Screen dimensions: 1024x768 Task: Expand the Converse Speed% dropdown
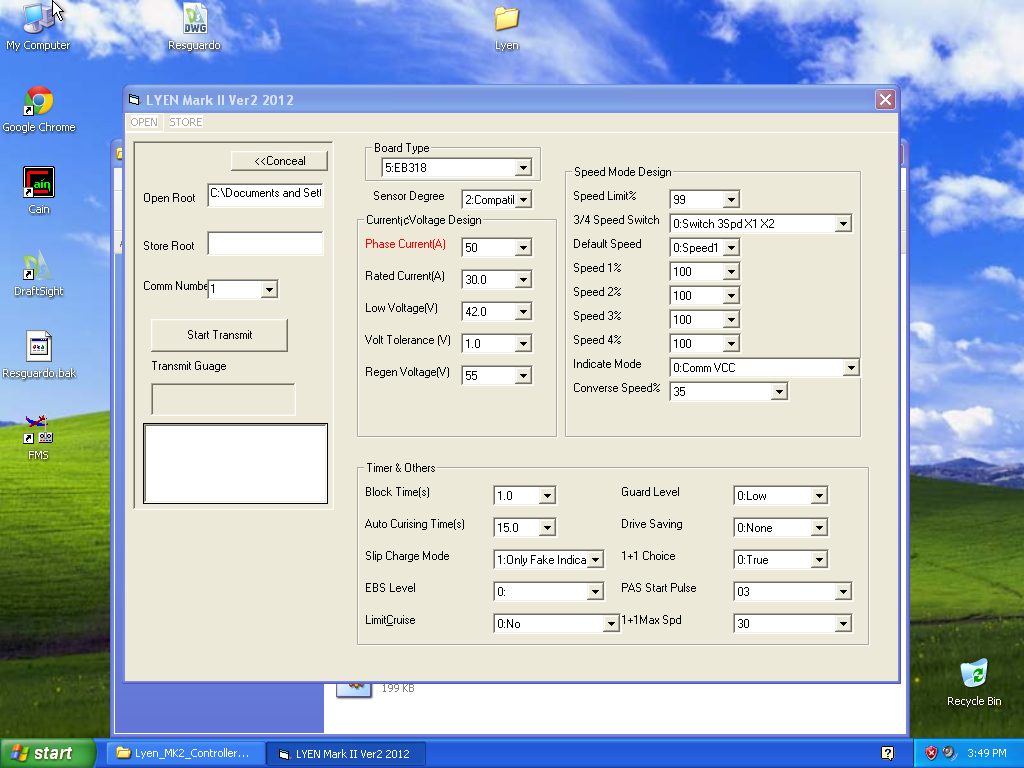click(x=778, y=392)
